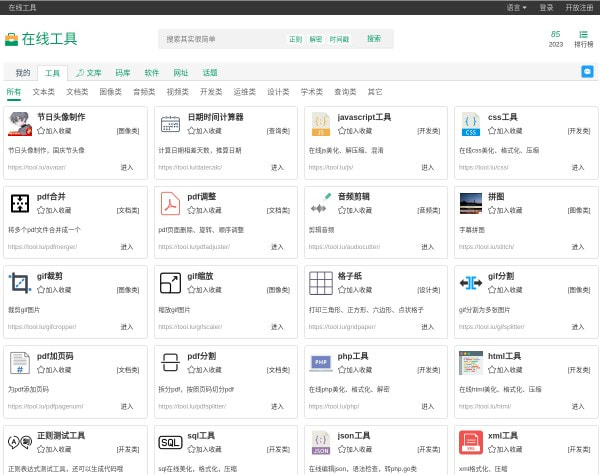Click 进入 link on the 拼图 card
The width and height of the screenshot is (600, 475).
(x=577, y=246)
